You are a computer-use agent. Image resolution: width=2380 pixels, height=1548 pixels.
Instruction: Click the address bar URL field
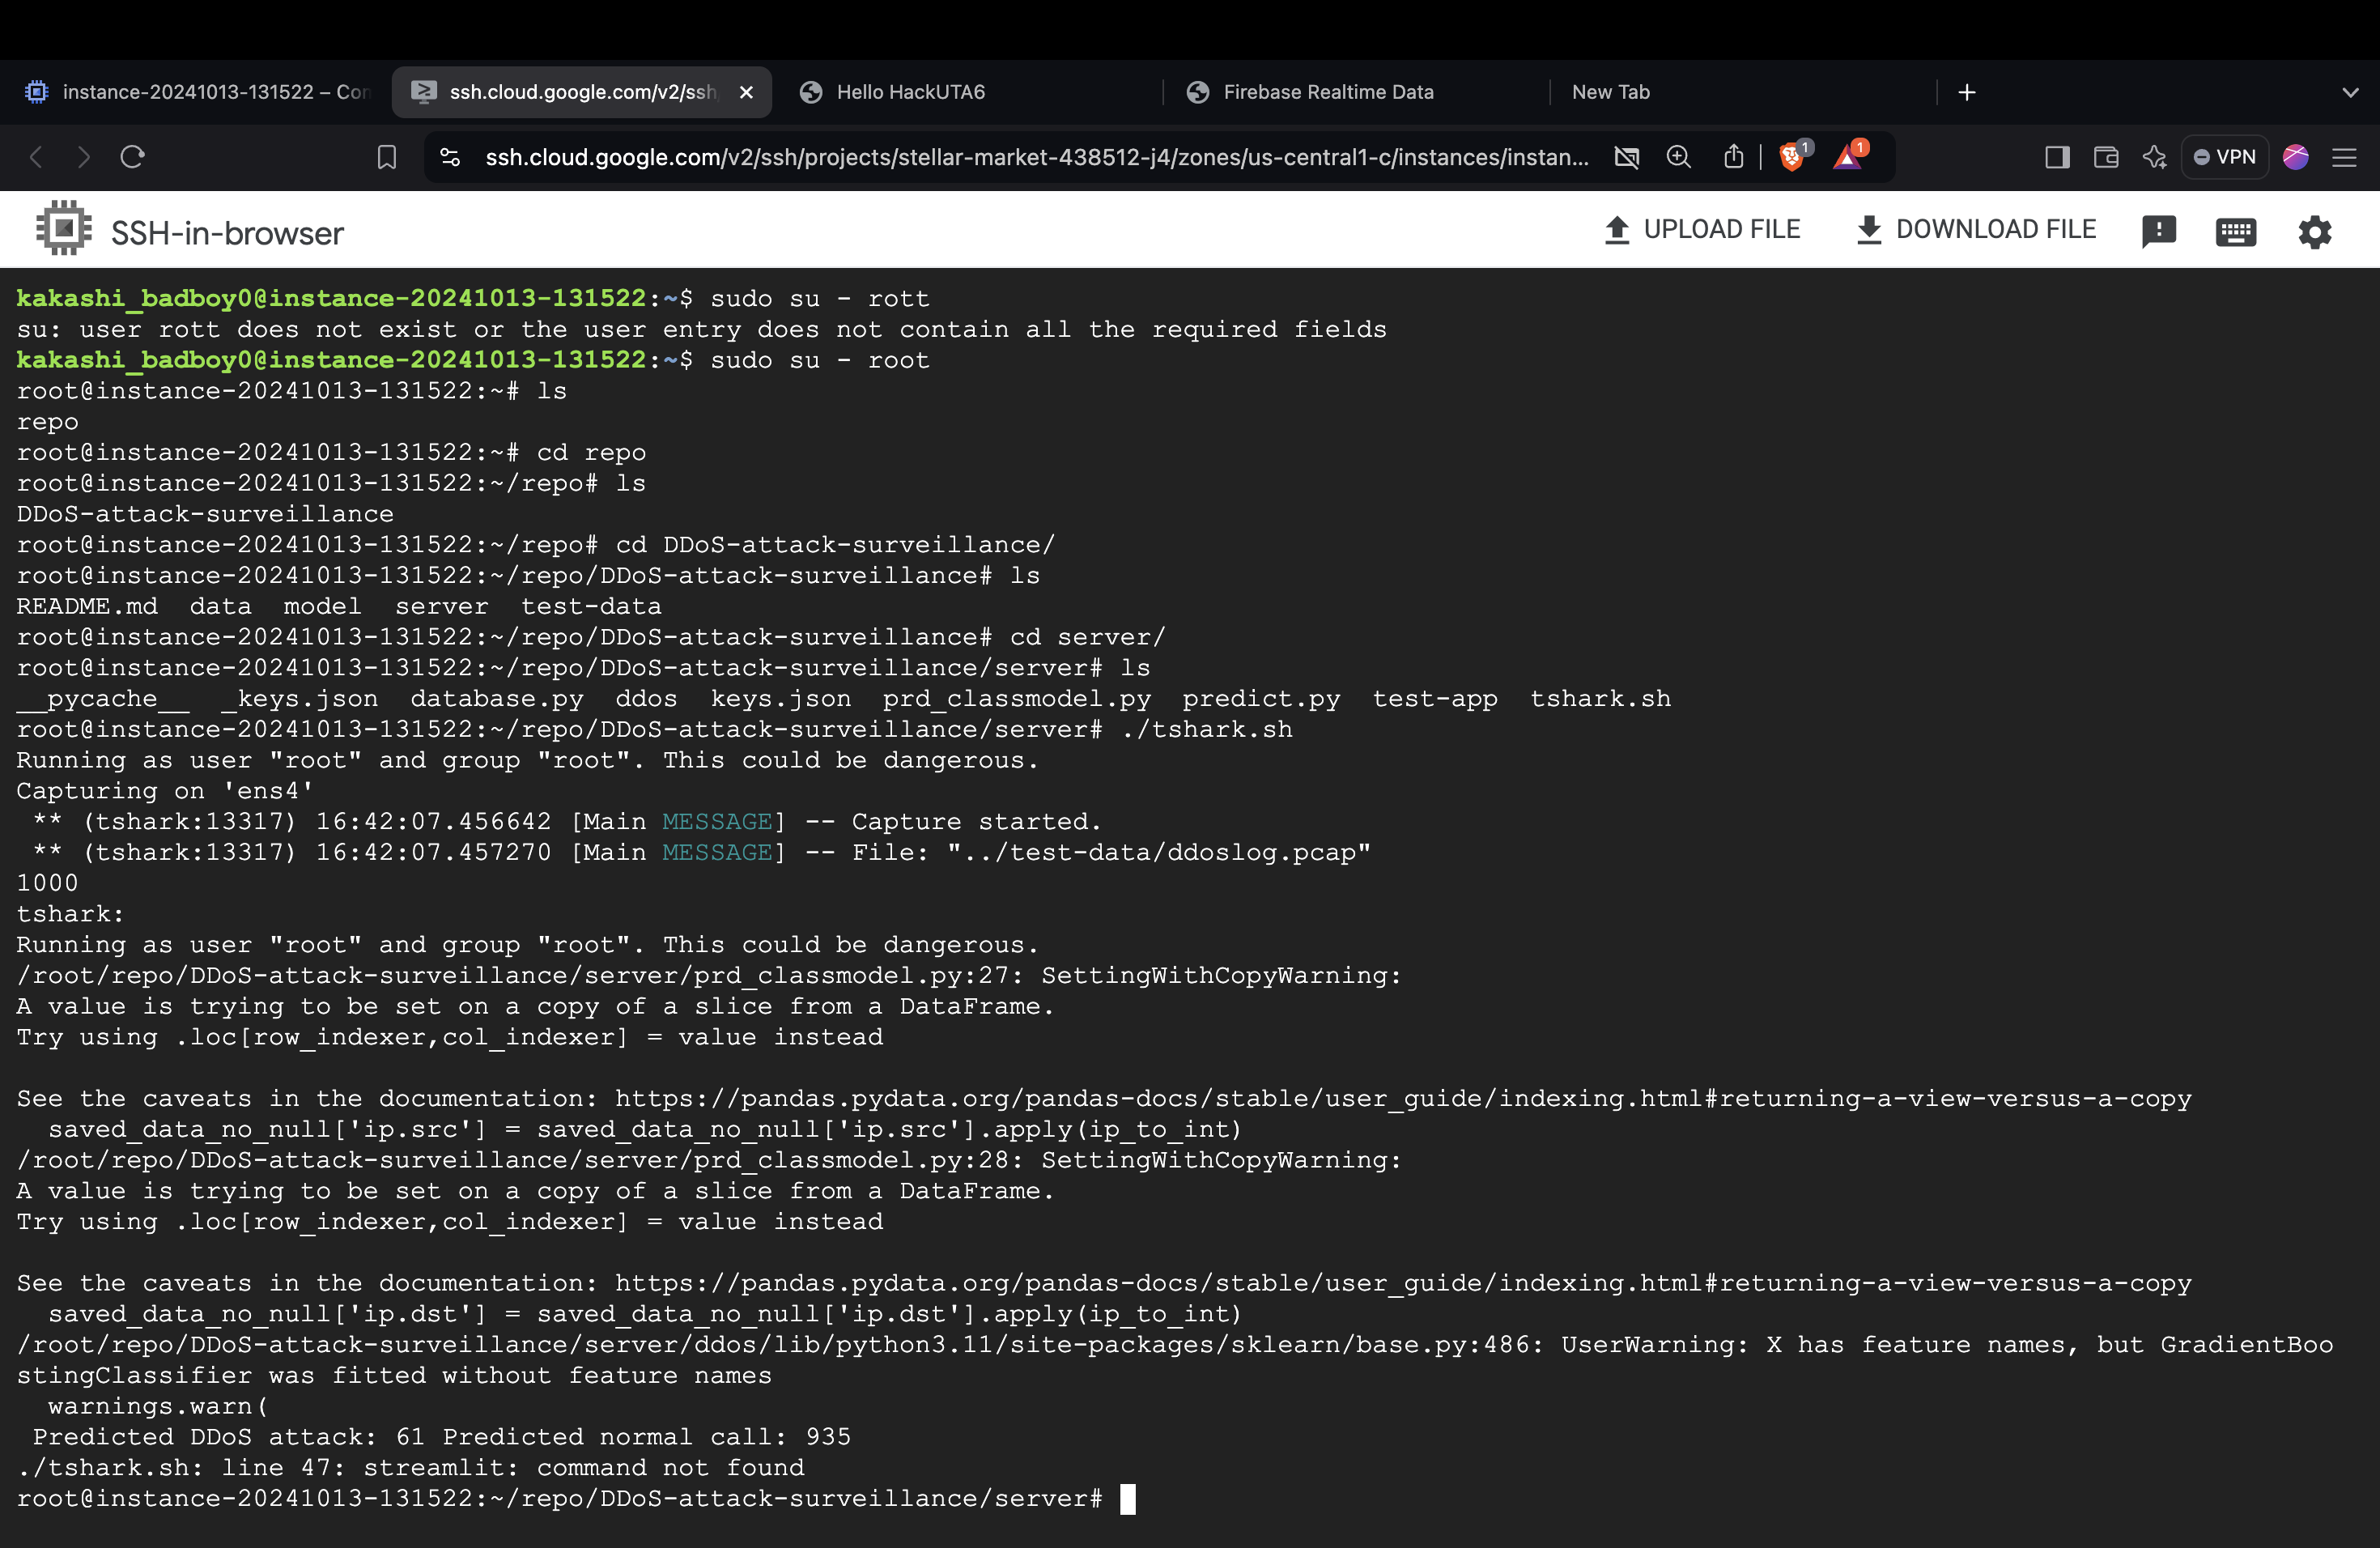(x=1035, y=157)
